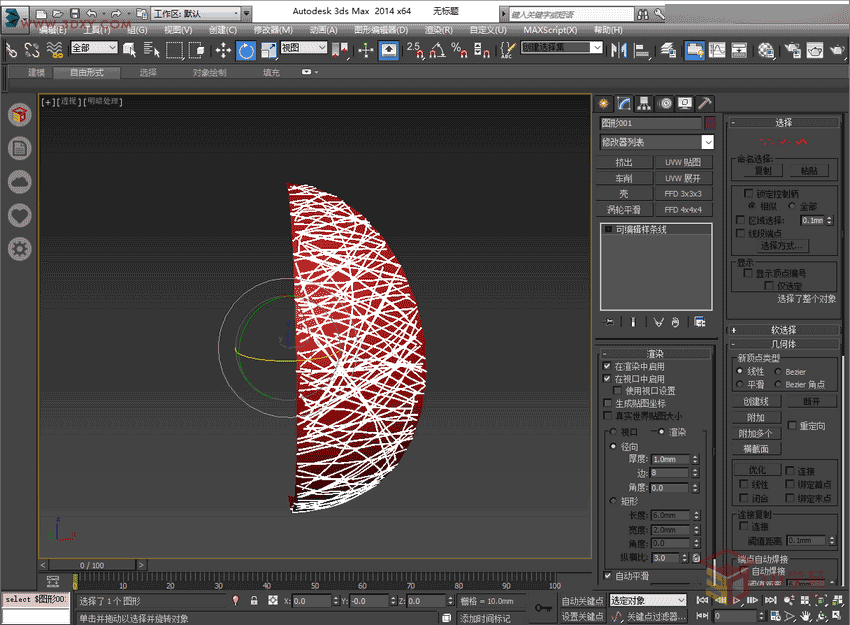Click the 挤出 modifier button

625,162
